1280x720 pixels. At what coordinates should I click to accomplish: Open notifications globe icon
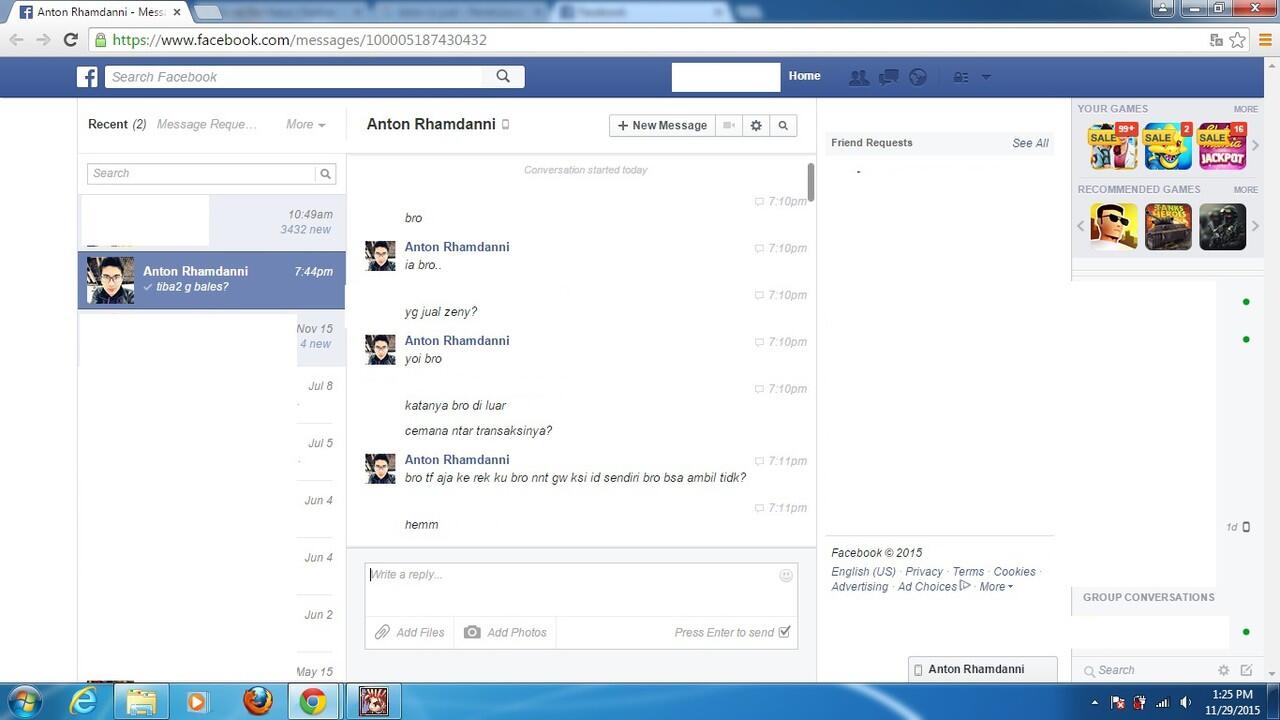917,77
